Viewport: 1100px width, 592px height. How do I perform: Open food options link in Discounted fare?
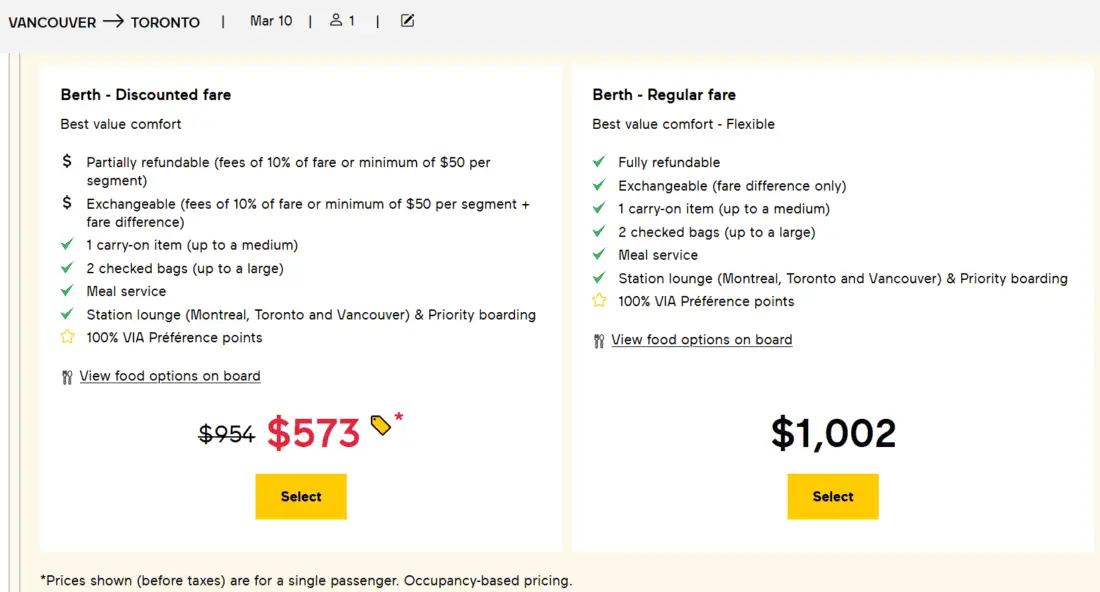pos(170,376)
